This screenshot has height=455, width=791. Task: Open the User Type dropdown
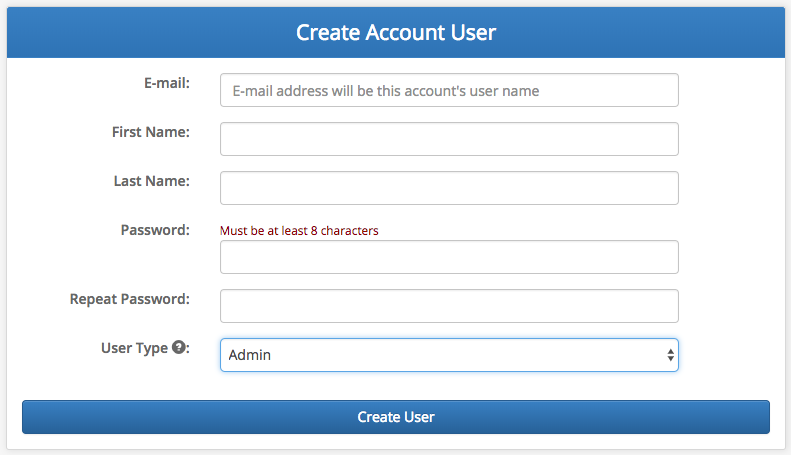(x=449, y=355)
